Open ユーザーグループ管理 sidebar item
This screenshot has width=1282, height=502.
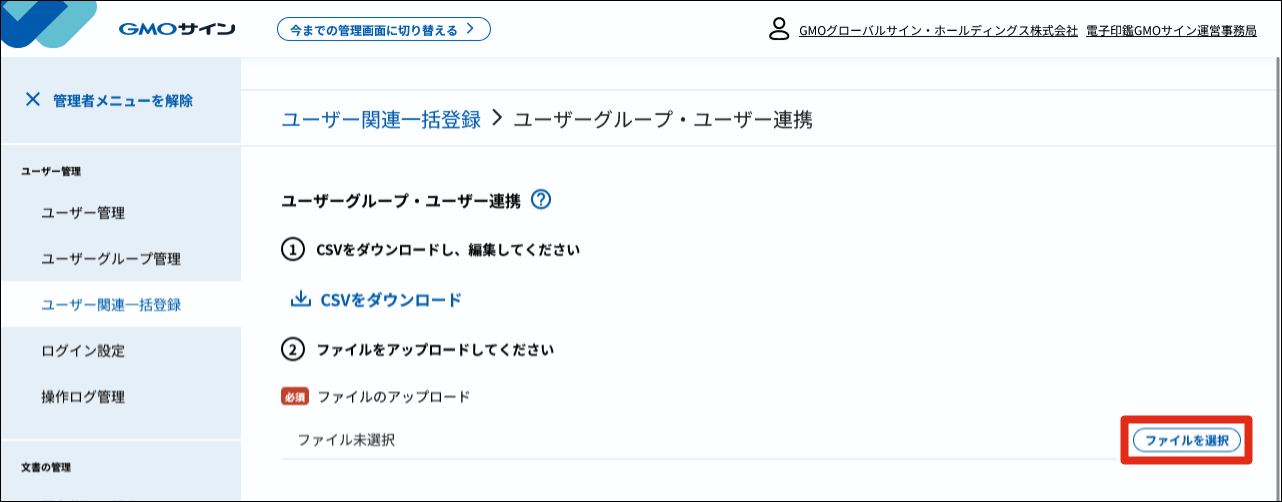pos(111,259)
